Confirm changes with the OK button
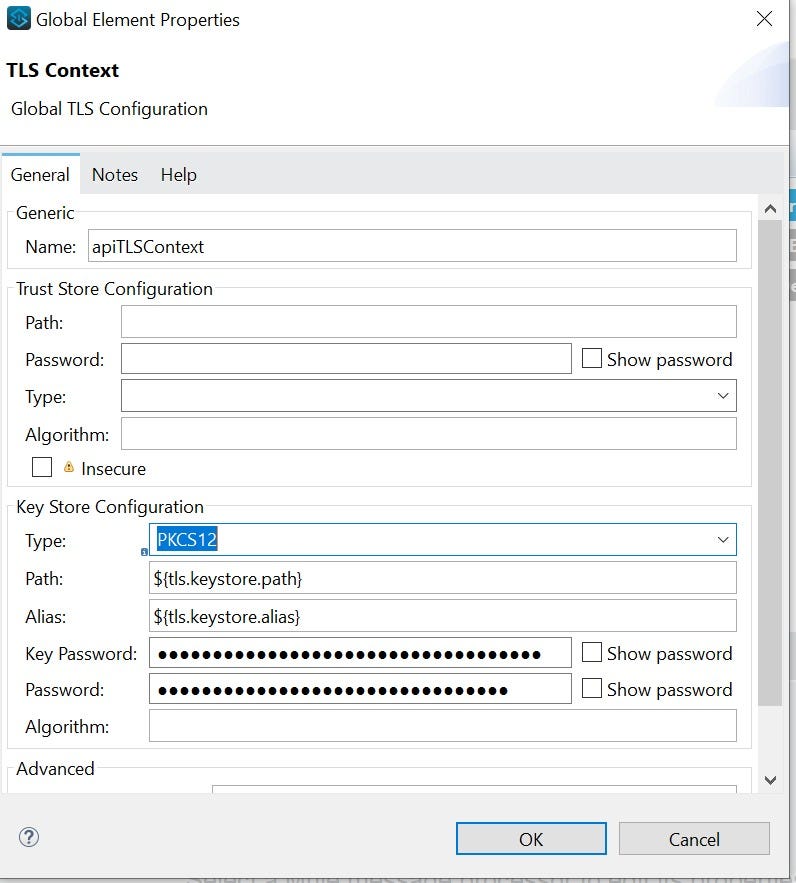 pyautogui.click(x=531, y=838)
